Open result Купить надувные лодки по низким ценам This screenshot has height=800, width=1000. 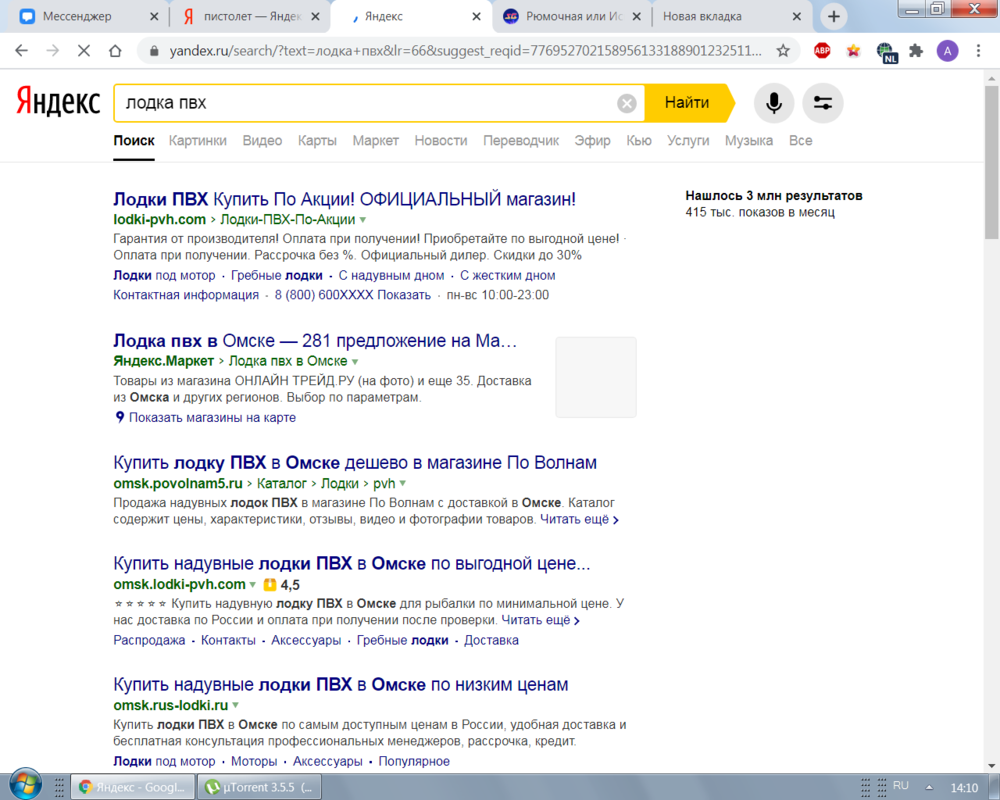pos(341,685)
